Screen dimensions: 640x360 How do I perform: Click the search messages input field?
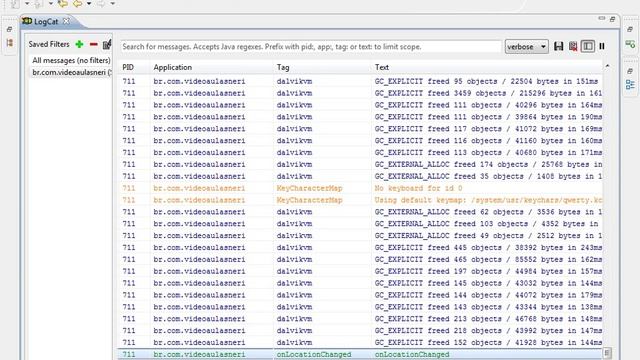(311, 47)
